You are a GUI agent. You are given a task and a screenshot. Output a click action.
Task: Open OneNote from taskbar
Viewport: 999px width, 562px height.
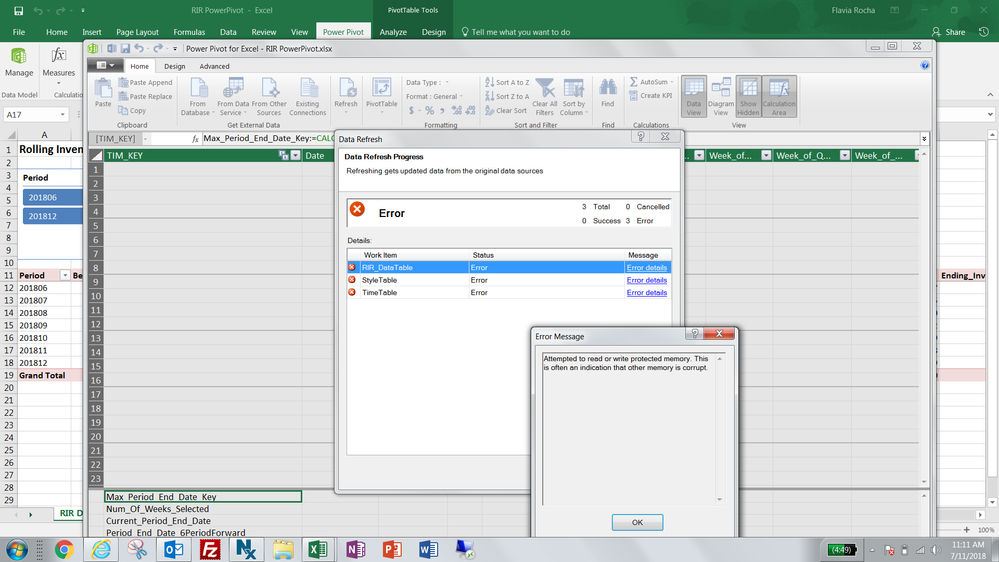click(x=356, y=549)
